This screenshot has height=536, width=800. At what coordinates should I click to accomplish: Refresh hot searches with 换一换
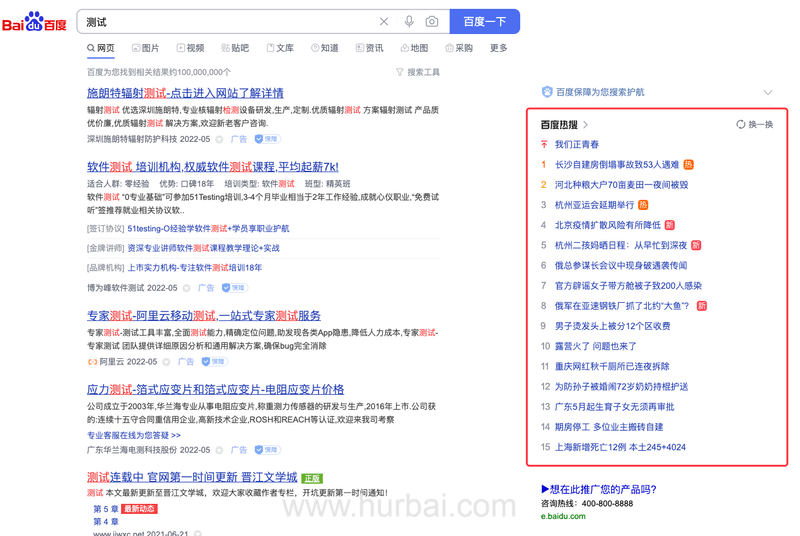(x=755, y=124)
